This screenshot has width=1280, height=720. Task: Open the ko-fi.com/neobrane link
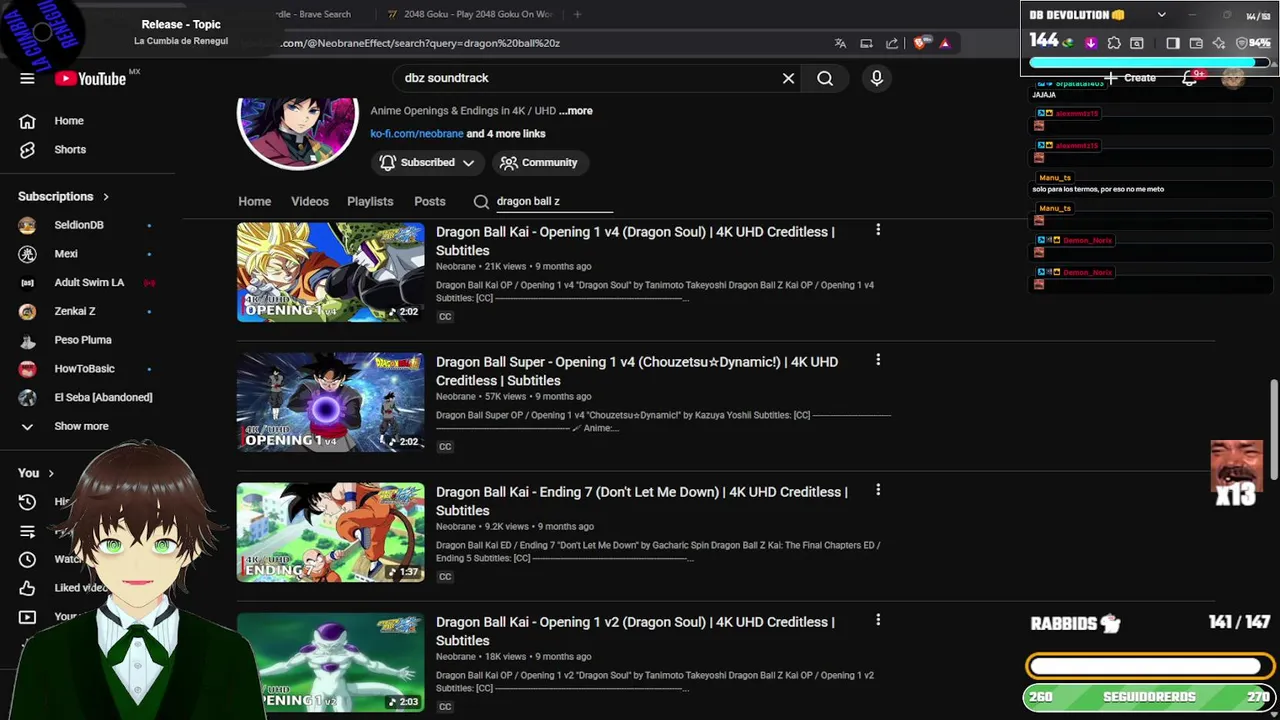(x=417, y=134)
